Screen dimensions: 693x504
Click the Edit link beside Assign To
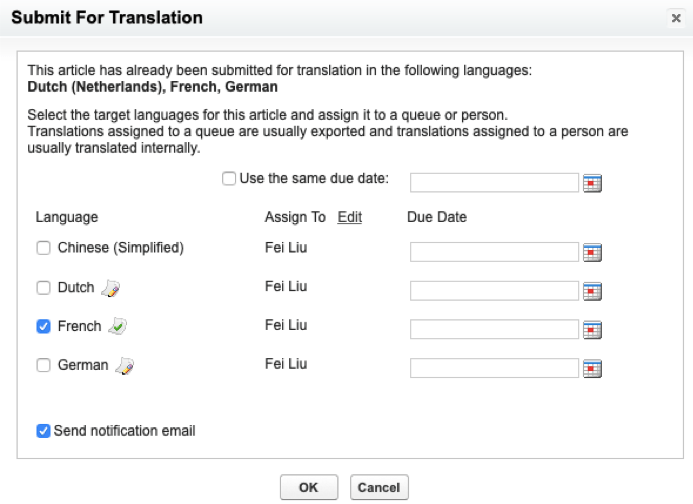pyautogui.click(x=349, y=217)
